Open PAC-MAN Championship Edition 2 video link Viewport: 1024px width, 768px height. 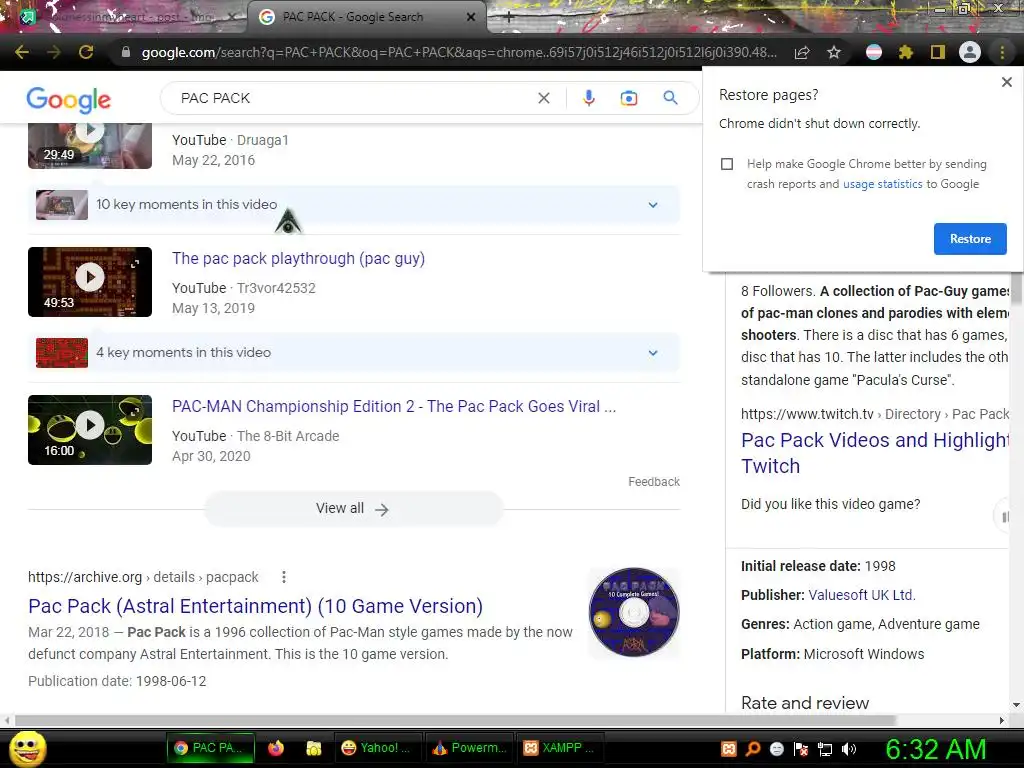click(x=394, y=407)
